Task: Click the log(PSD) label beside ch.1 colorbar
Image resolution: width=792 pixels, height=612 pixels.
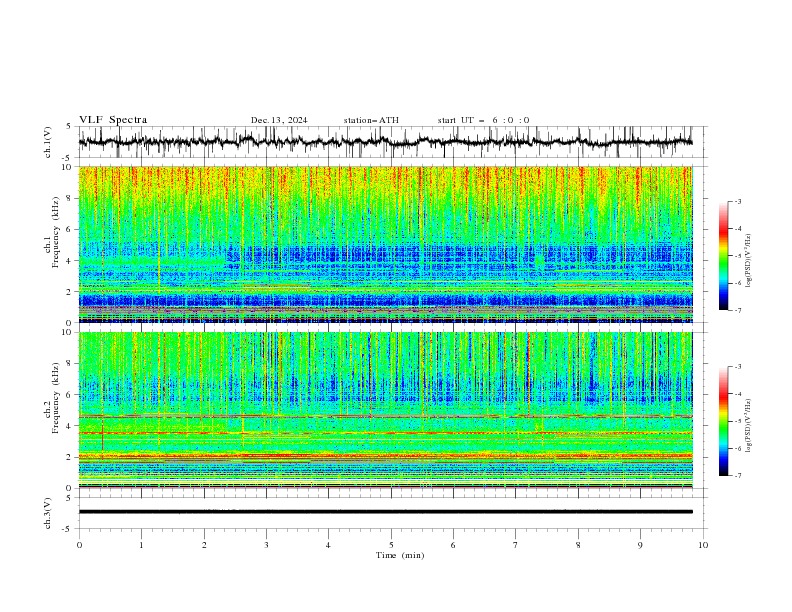Action: 749,261
